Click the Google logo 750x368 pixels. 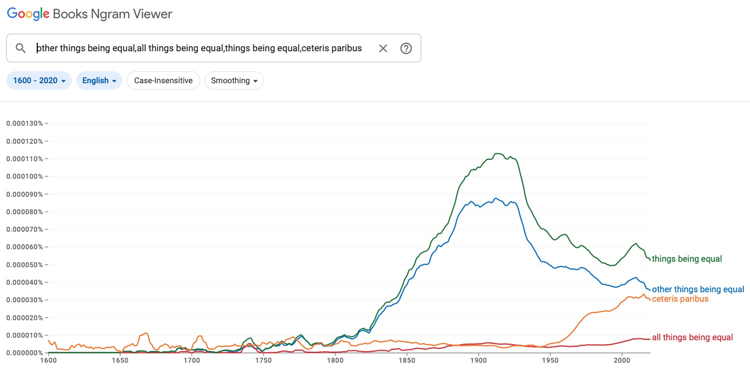click(28, 14)
